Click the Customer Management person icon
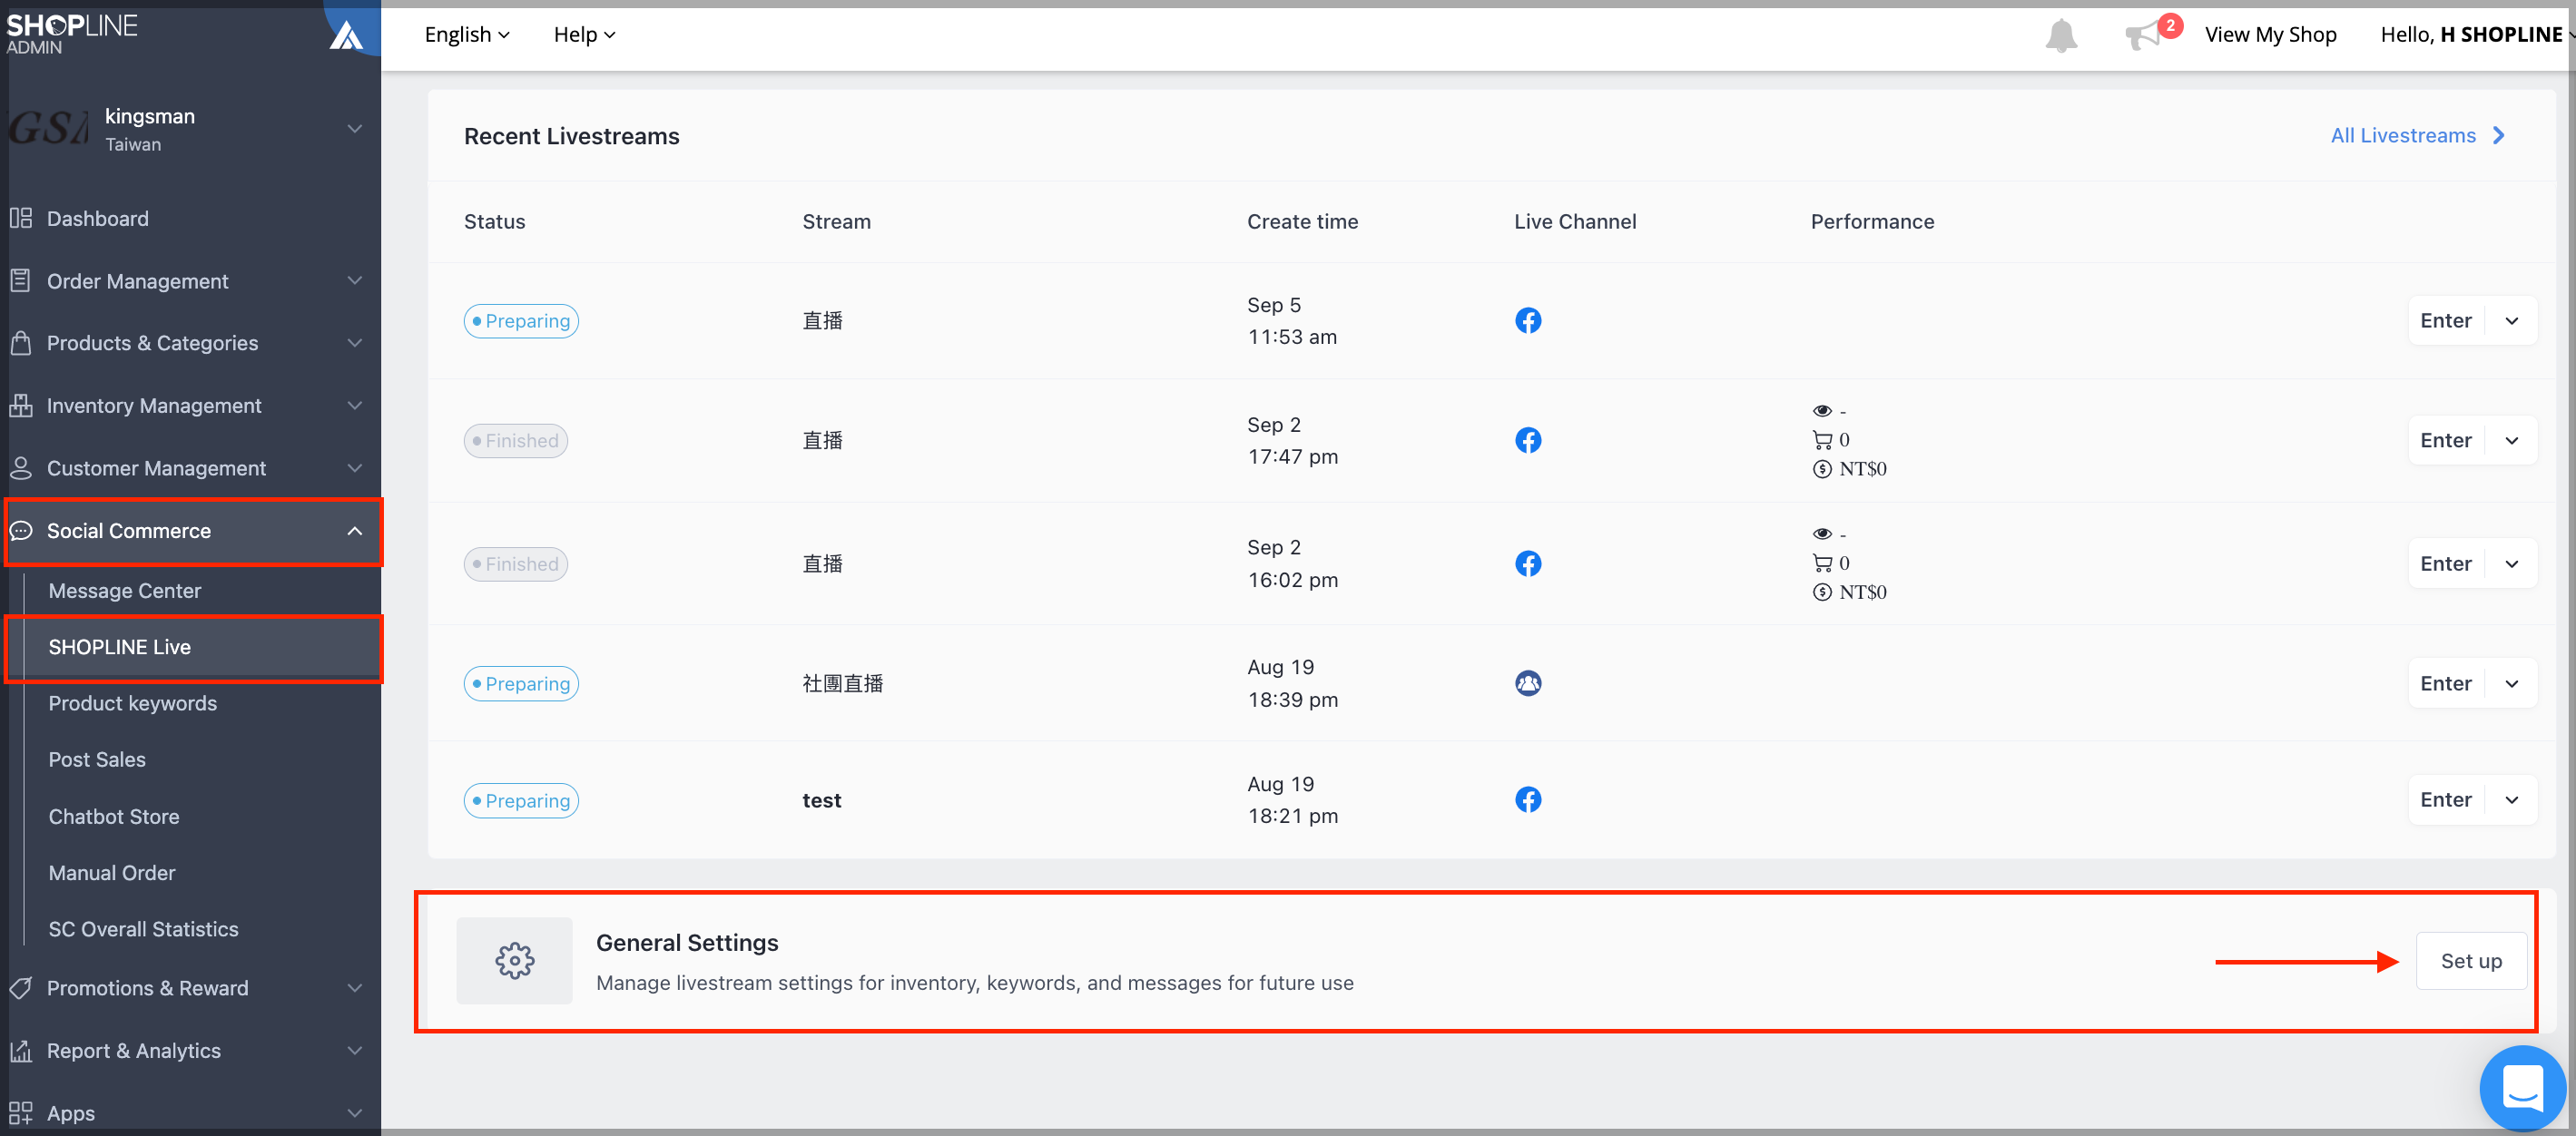 (21, 468)
